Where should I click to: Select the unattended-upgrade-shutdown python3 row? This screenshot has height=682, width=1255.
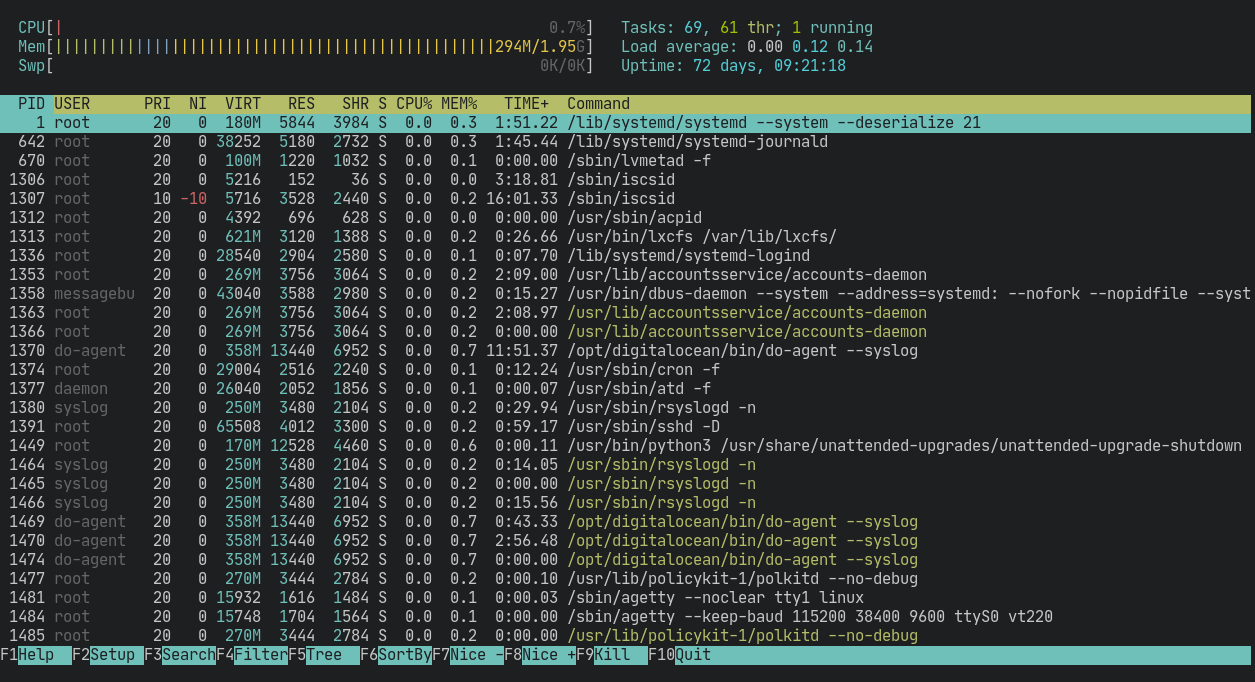(x=626, y=446)
